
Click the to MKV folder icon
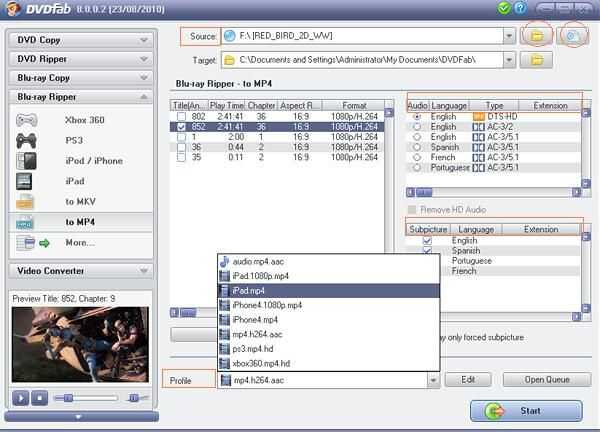tap(25, 202)
